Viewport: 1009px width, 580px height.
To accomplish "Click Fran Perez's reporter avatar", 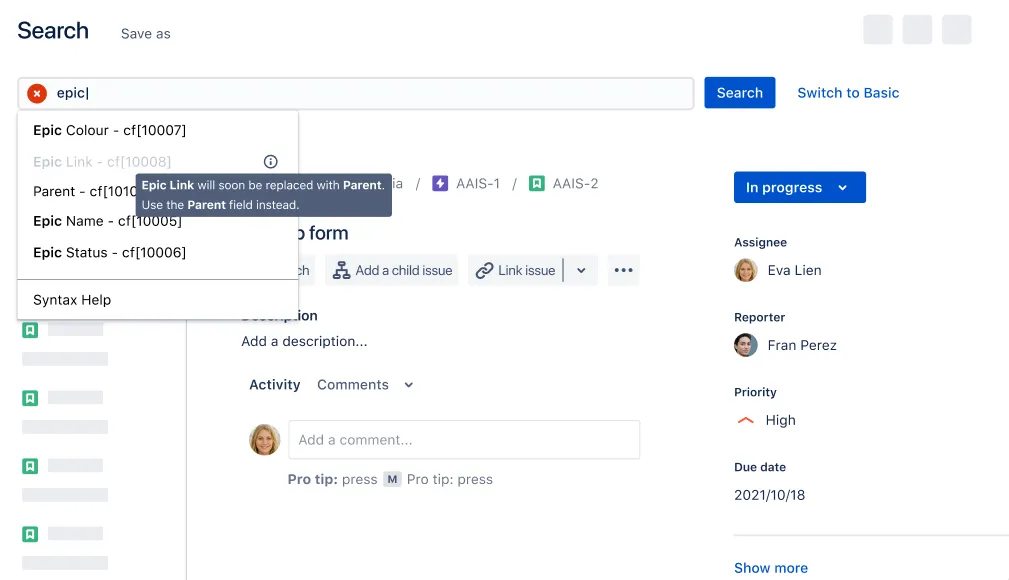I will (746, 345).
